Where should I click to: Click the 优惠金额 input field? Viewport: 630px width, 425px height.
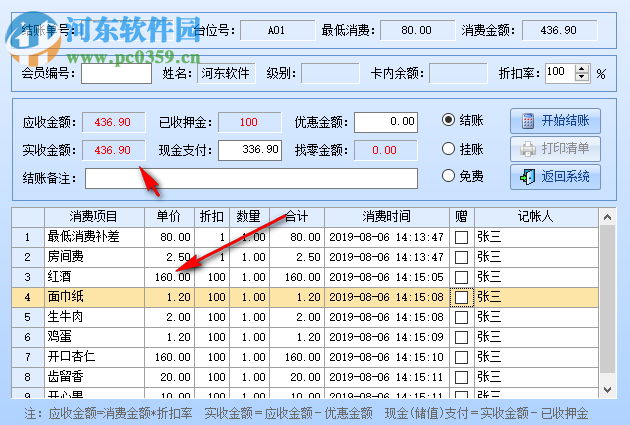pos(386,122)
